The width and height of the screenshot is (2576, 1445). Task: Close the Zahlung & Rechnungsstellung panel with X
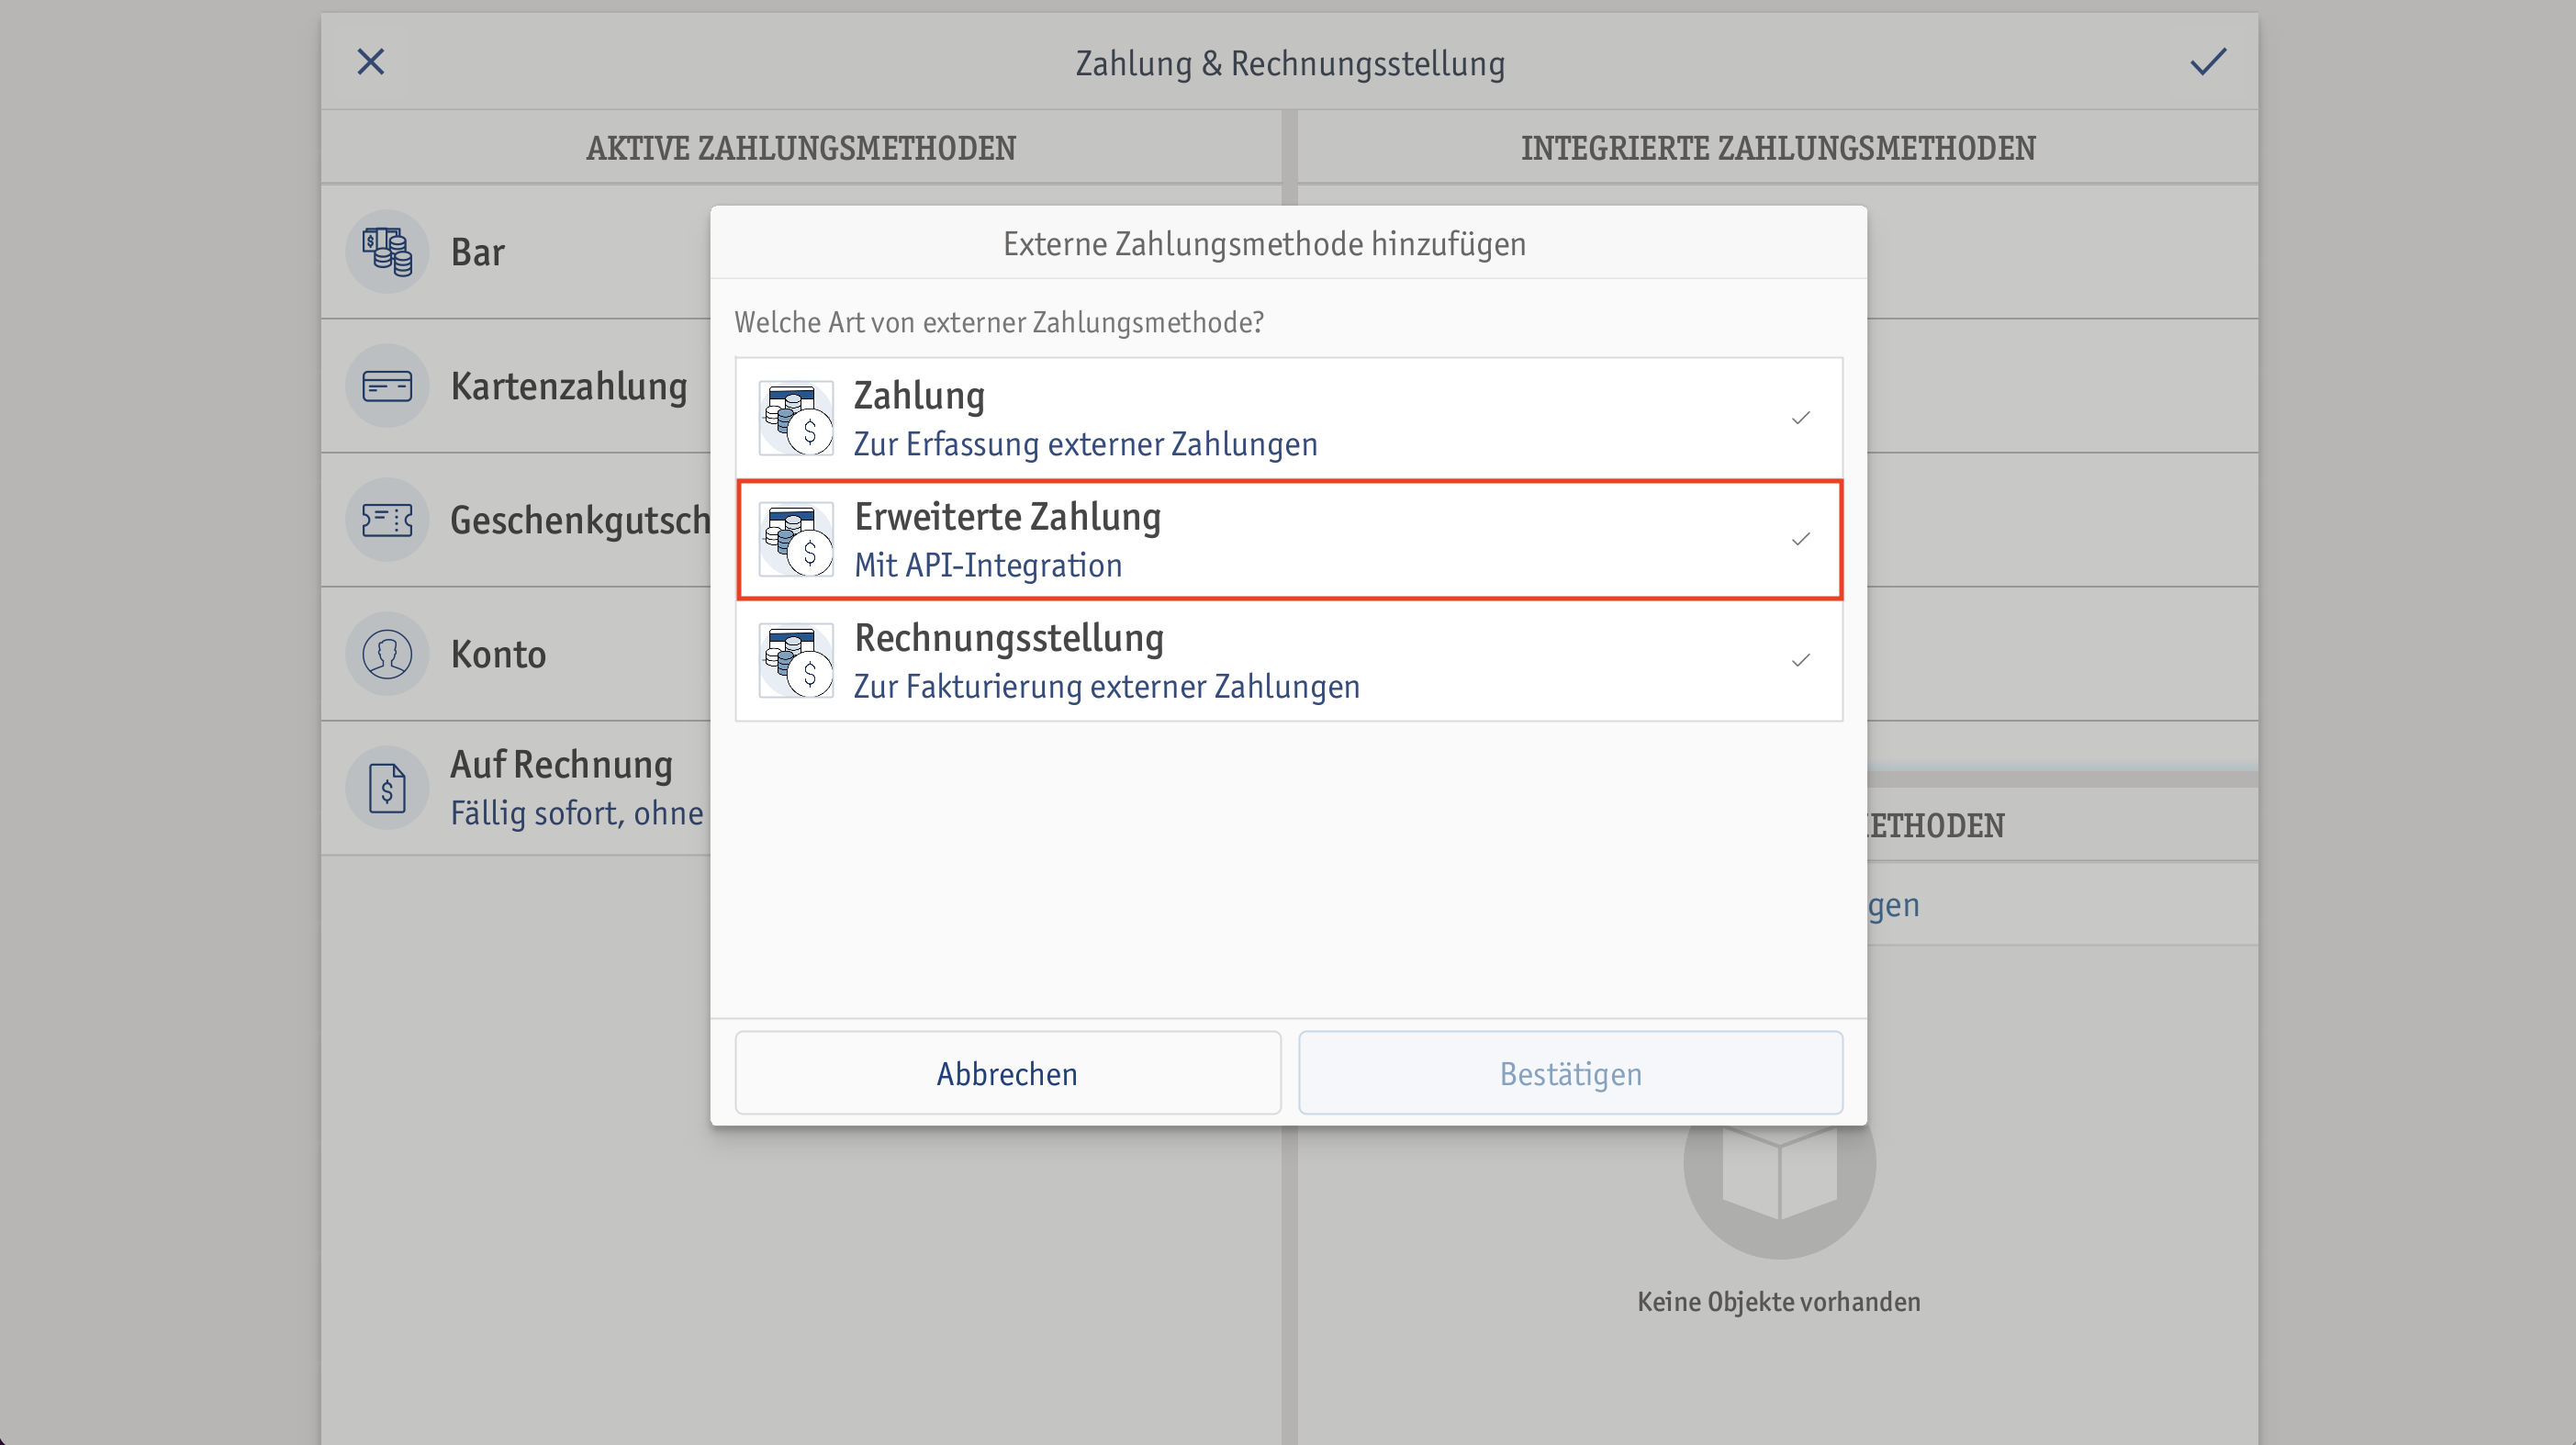click(371, 62)
